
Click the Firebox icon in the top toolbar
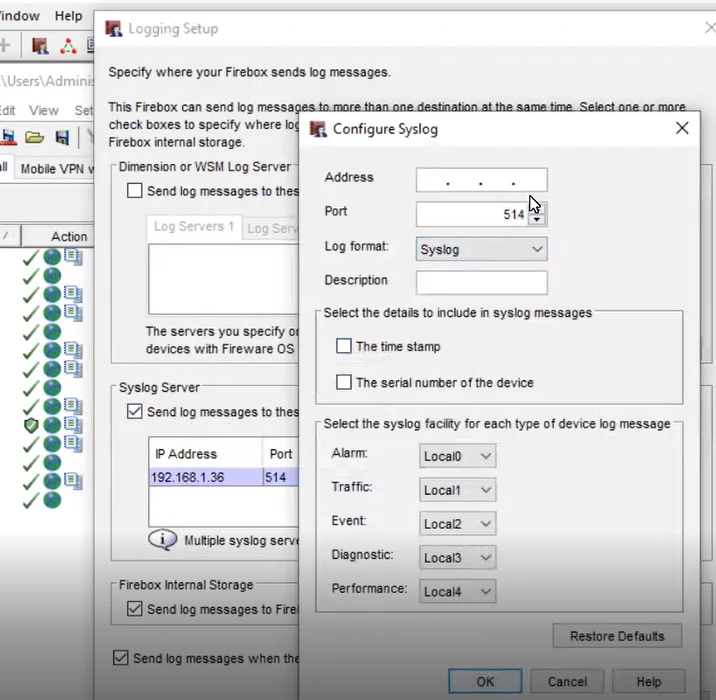coord(40,46)
